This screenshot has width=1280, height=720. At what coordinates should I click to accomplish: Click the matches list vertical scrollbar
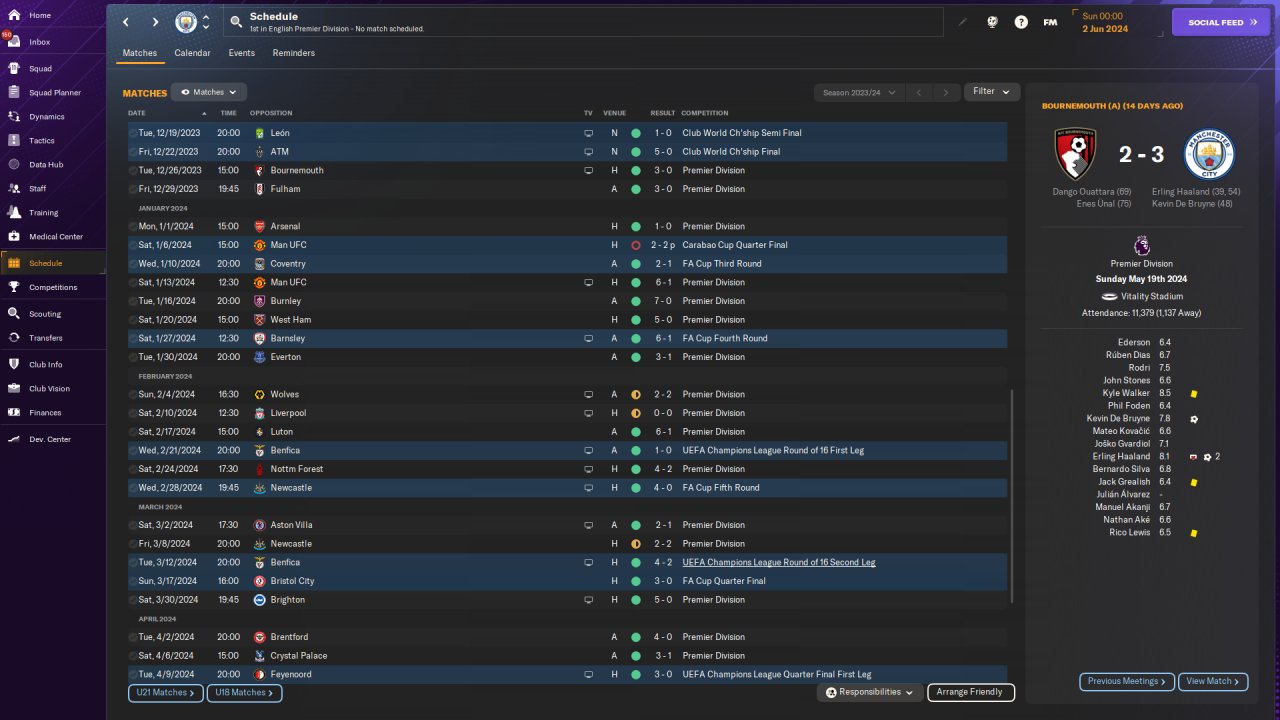[1013, 496]
